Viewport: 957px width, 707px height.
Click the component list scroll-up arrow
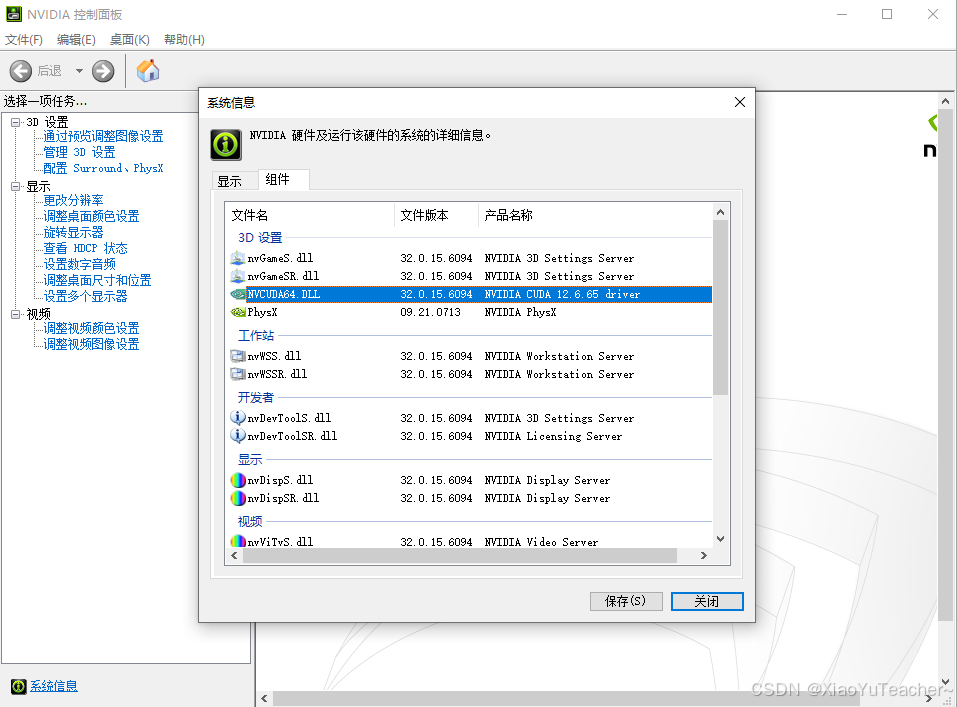pos(720,212)
